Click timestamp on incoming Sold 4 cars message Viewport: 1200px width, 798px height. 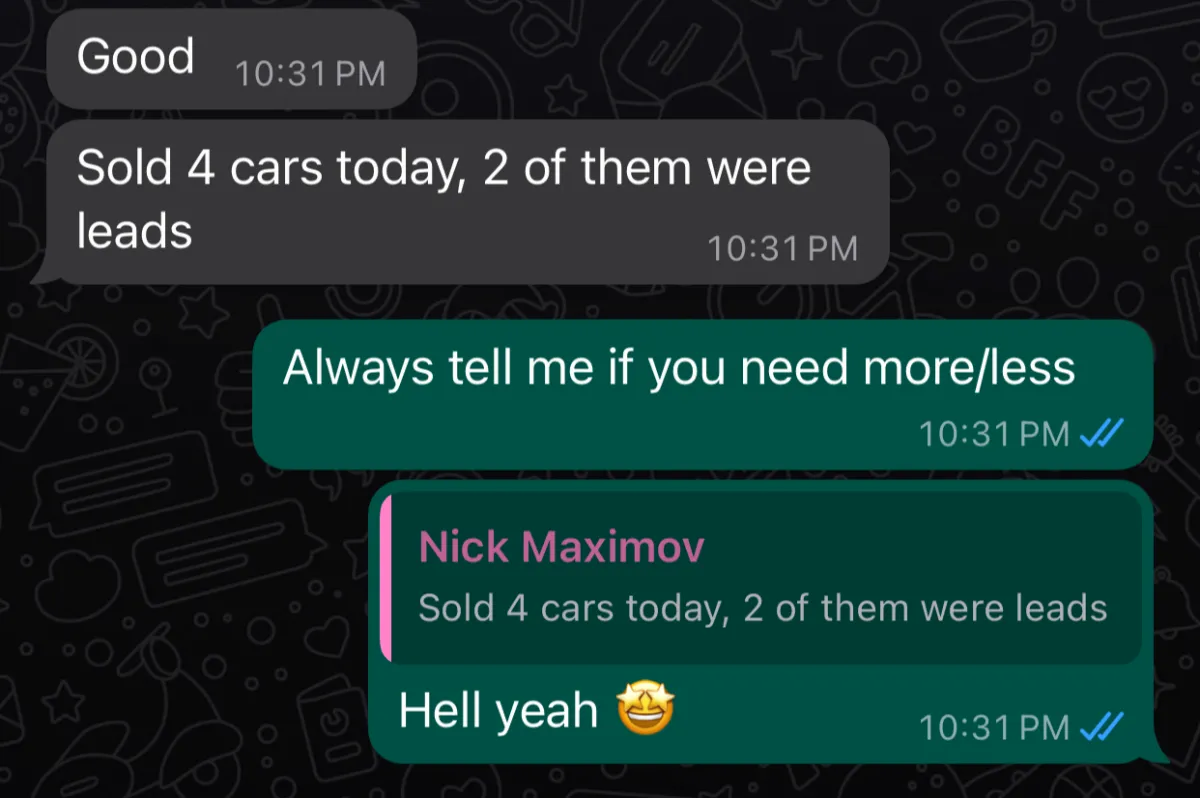(x=783, y=248)
